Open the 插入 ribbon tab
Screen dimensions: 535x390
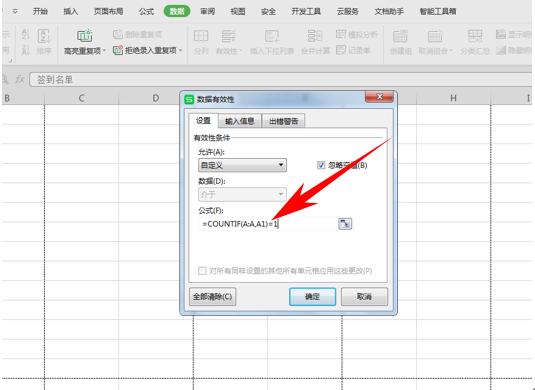70,11
